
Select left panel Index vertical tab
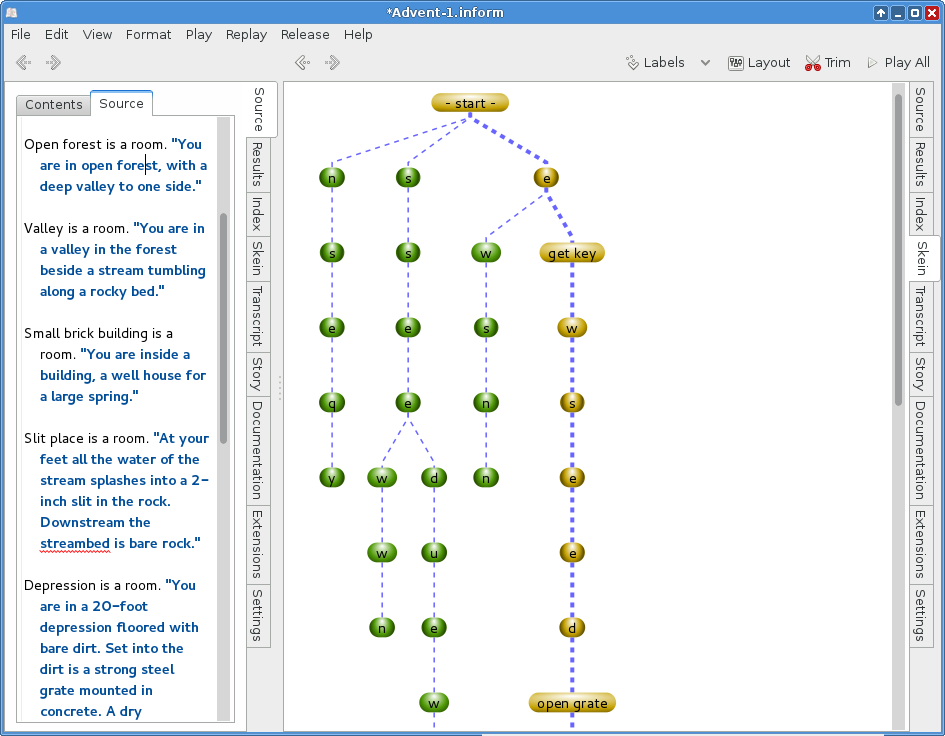[x=258, y=214]
